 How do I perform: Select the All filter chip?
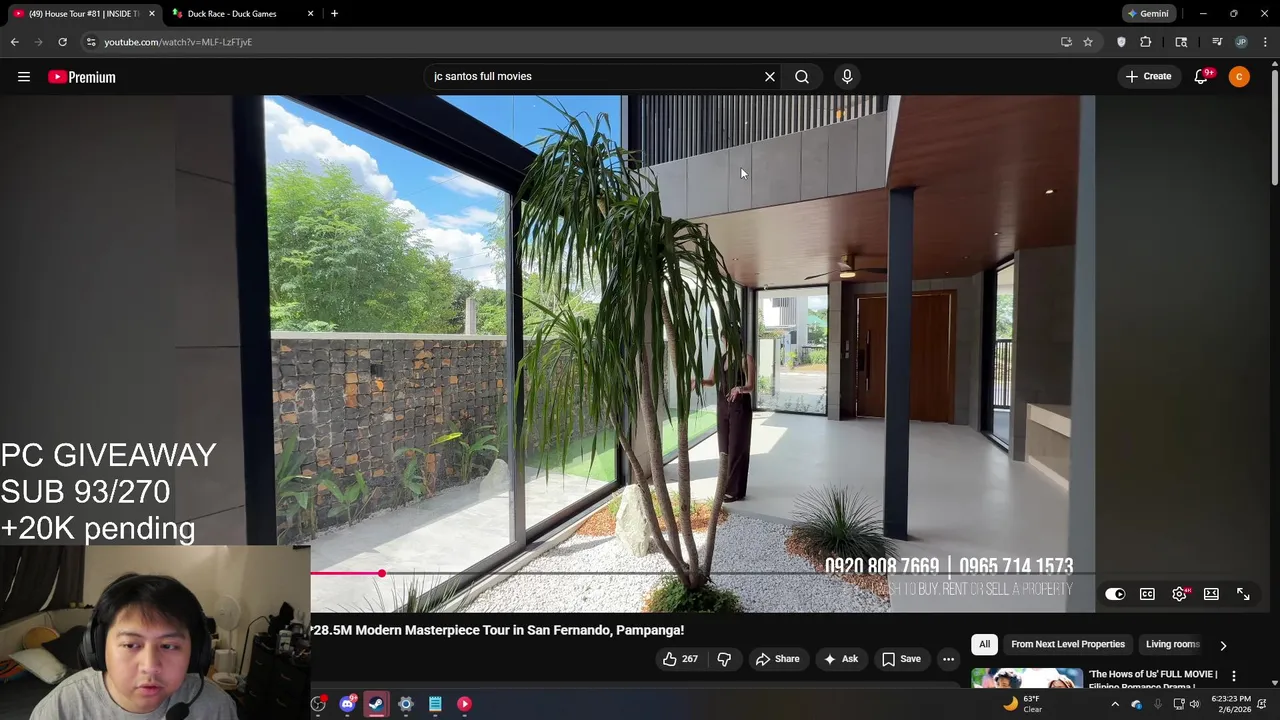coord(984,644)
